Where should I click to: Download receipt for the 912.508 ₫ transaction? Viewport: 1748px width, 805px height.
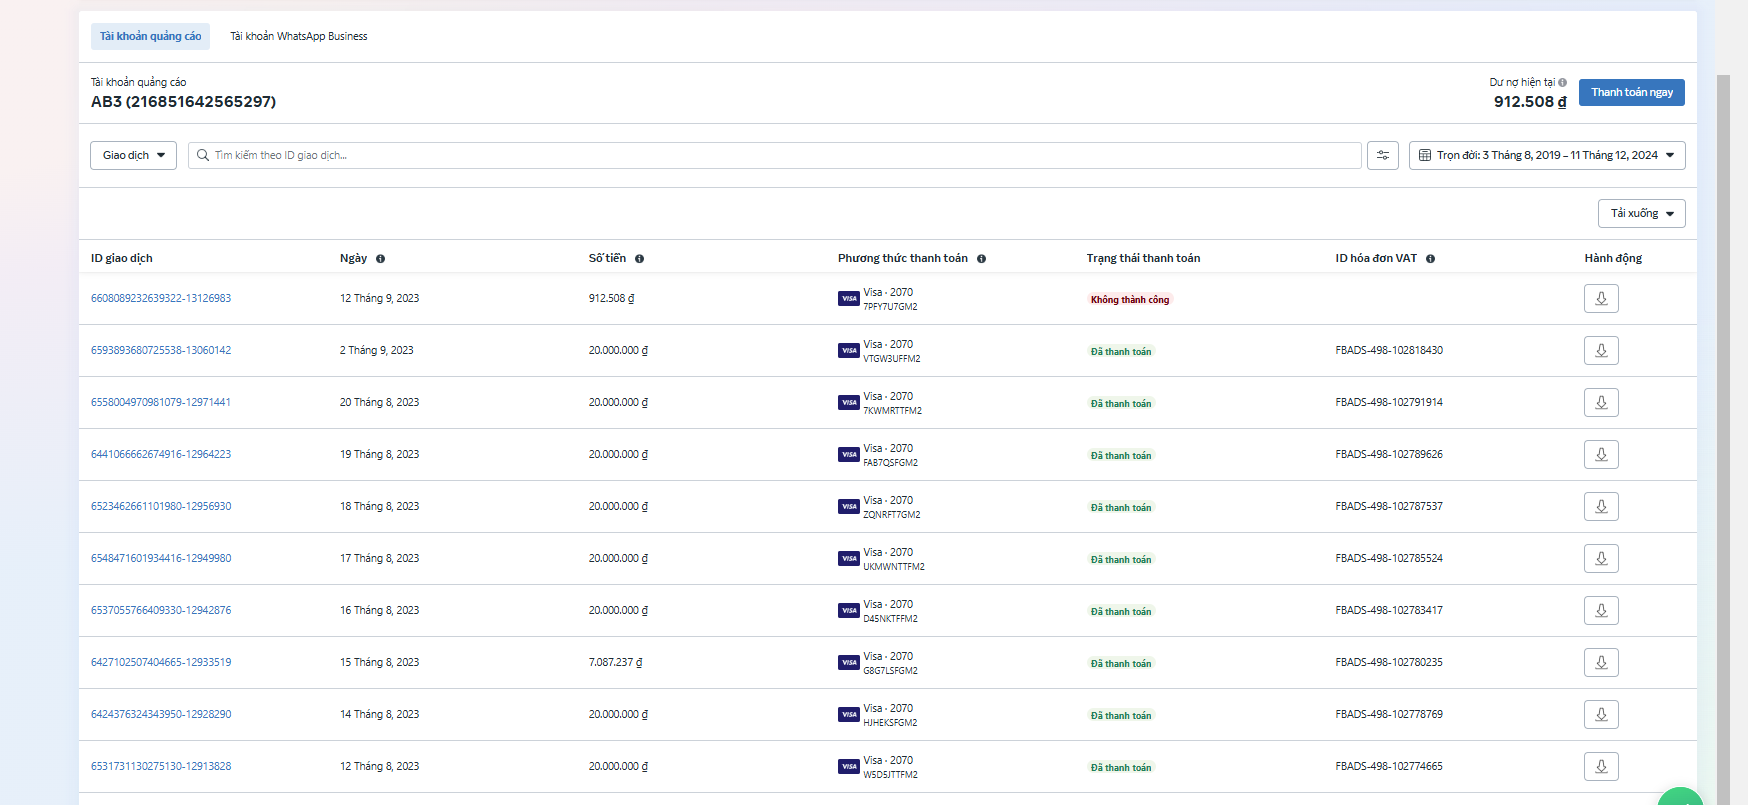point(1600,299)
